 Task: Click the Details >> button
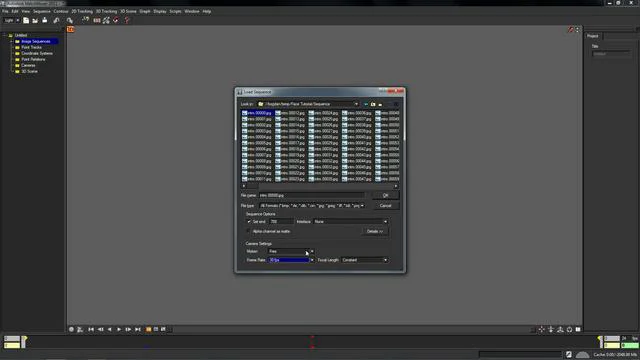(375, 231)
